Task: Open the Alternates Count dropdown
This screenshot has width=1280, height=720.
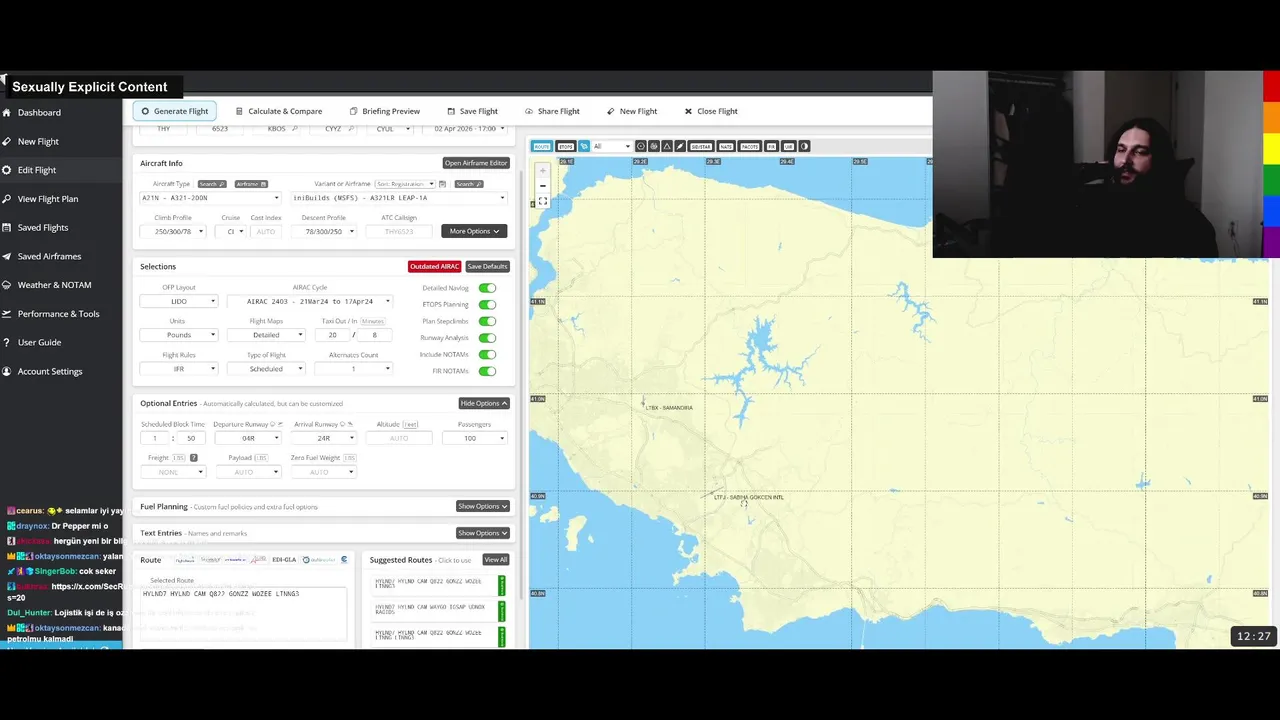Action: tap(353, 369)
